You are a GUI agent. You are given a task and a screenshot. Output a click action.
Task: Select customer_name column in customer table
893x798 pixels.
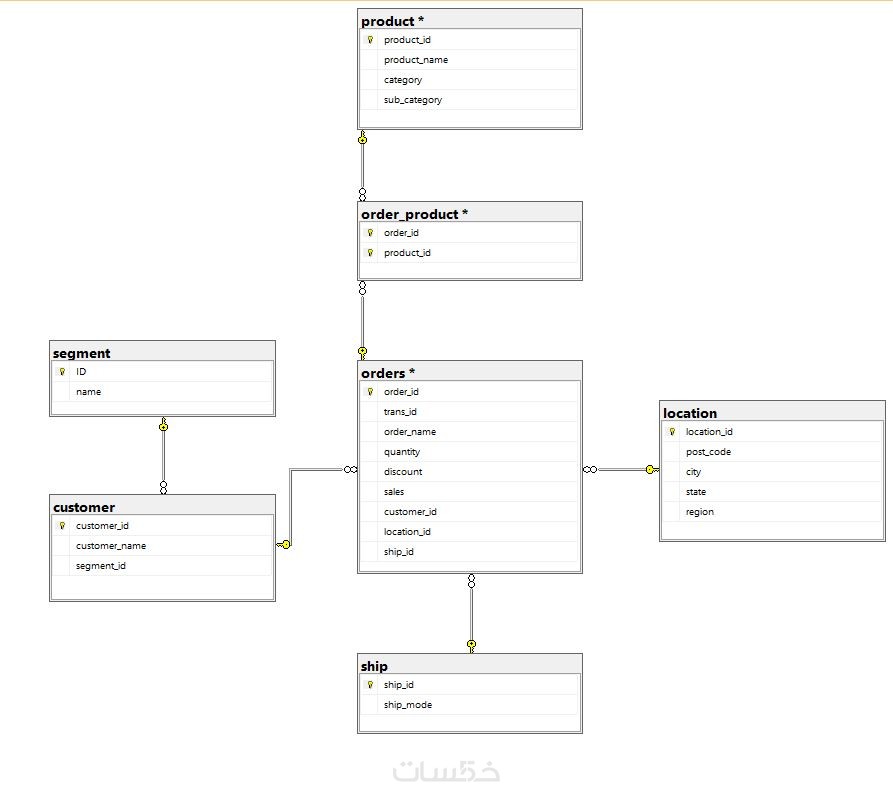(162, 546)
